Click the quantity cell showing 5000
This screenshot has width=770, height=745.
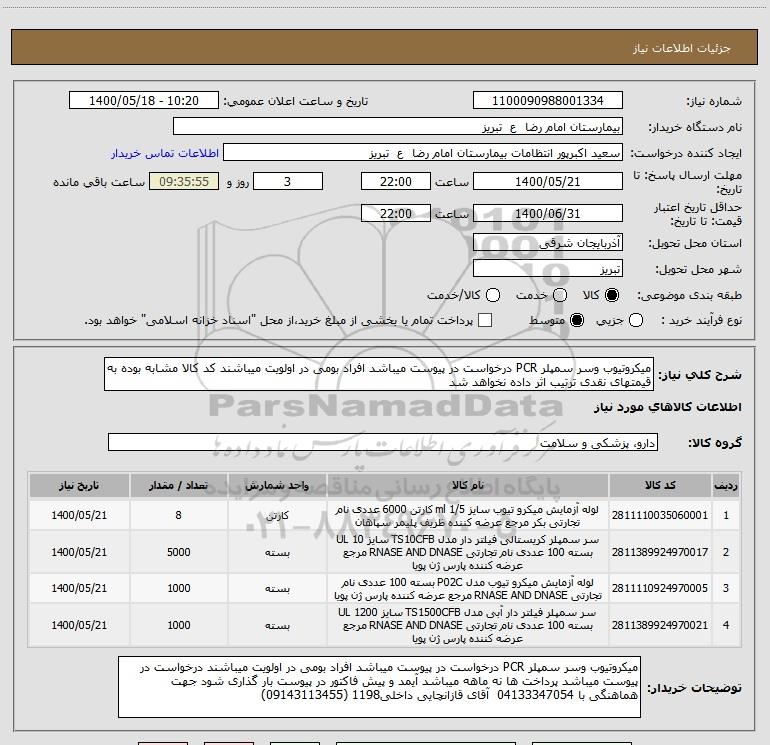pos(179,552)
